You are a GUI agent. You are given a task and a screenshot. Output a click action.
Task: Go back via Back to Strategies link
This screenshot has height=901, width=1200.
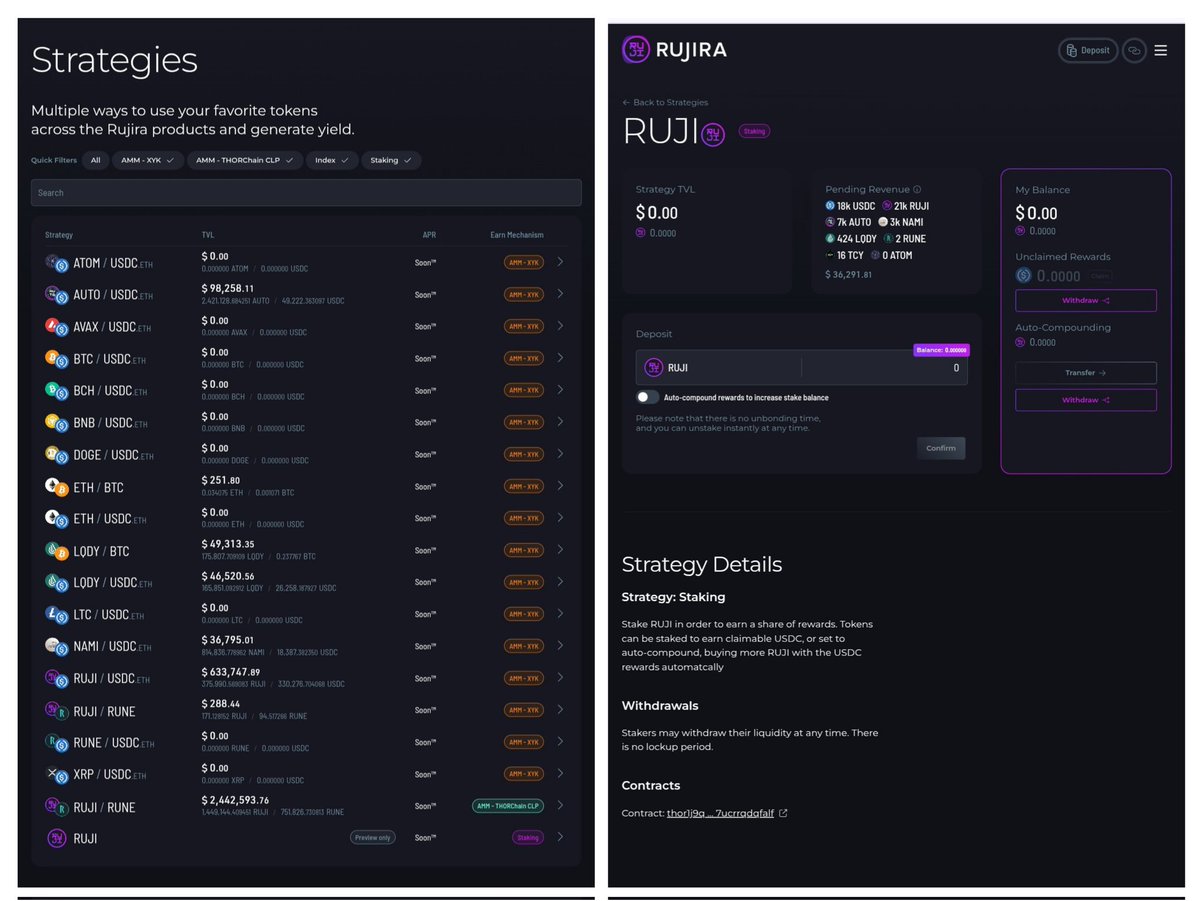click(x=665, y=102)
